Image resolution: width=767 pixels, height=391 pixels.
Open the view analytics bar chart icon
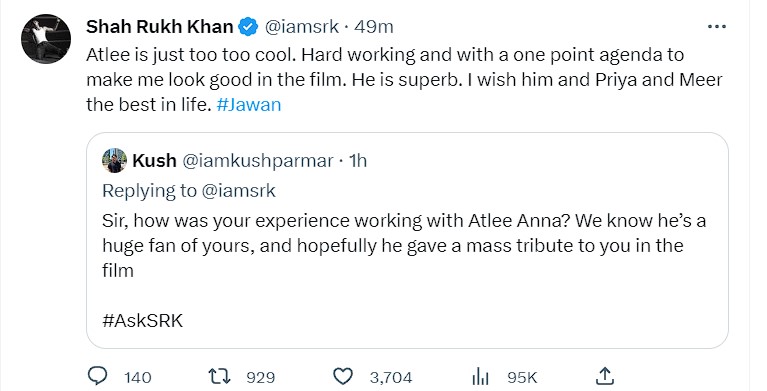[480, 377]
